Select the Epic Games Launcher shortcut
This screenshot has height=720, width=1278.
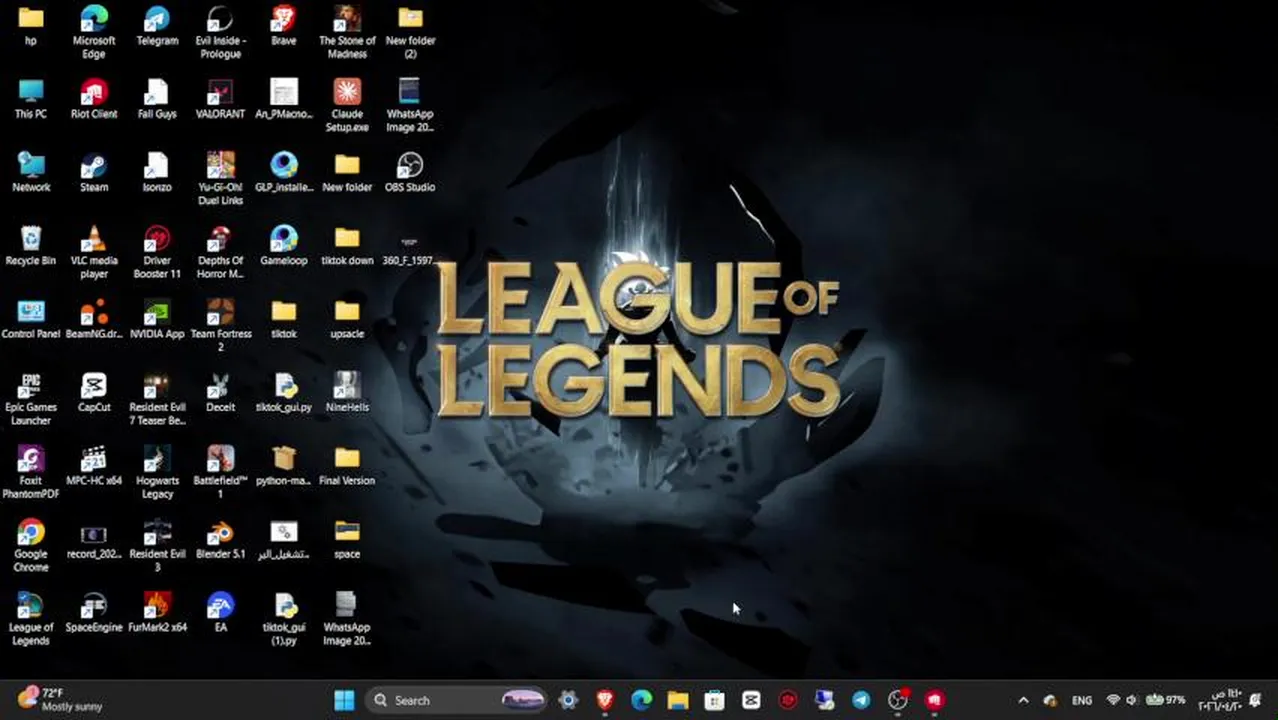pyautogui.click(x=31, y=398)
